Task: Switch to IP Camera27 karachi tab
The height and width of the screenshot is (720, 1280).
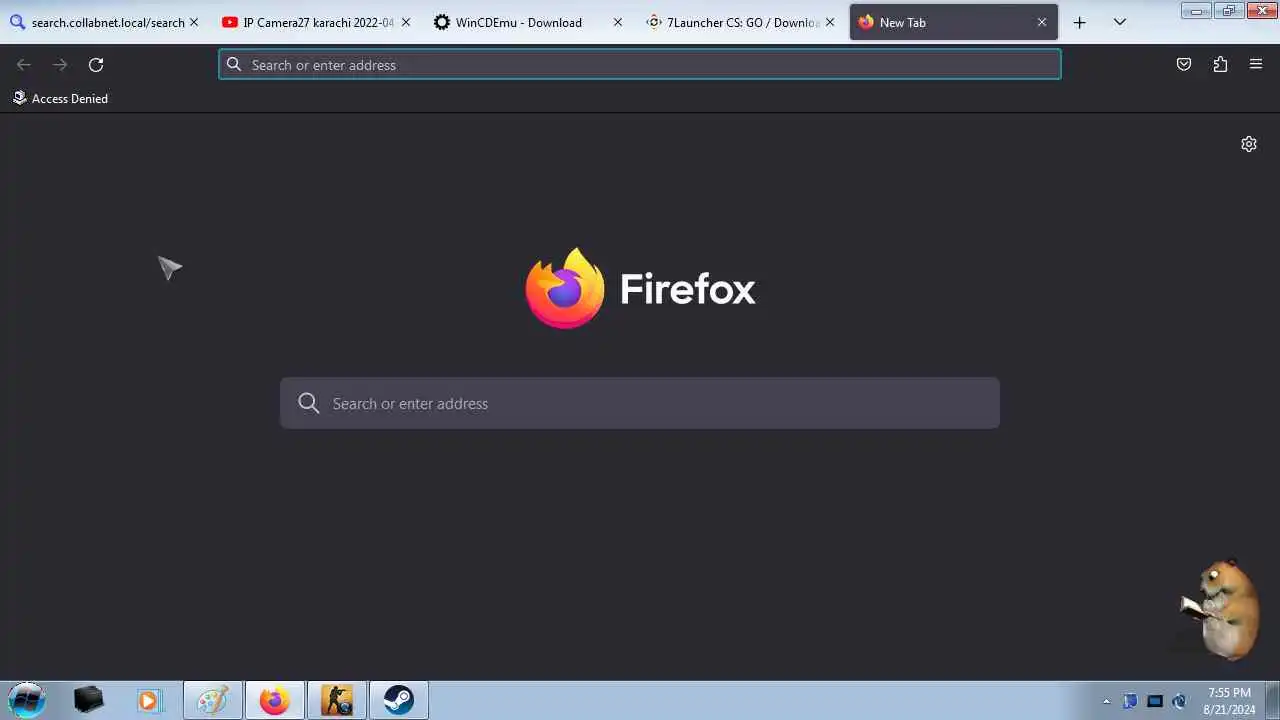Action: 317,22
